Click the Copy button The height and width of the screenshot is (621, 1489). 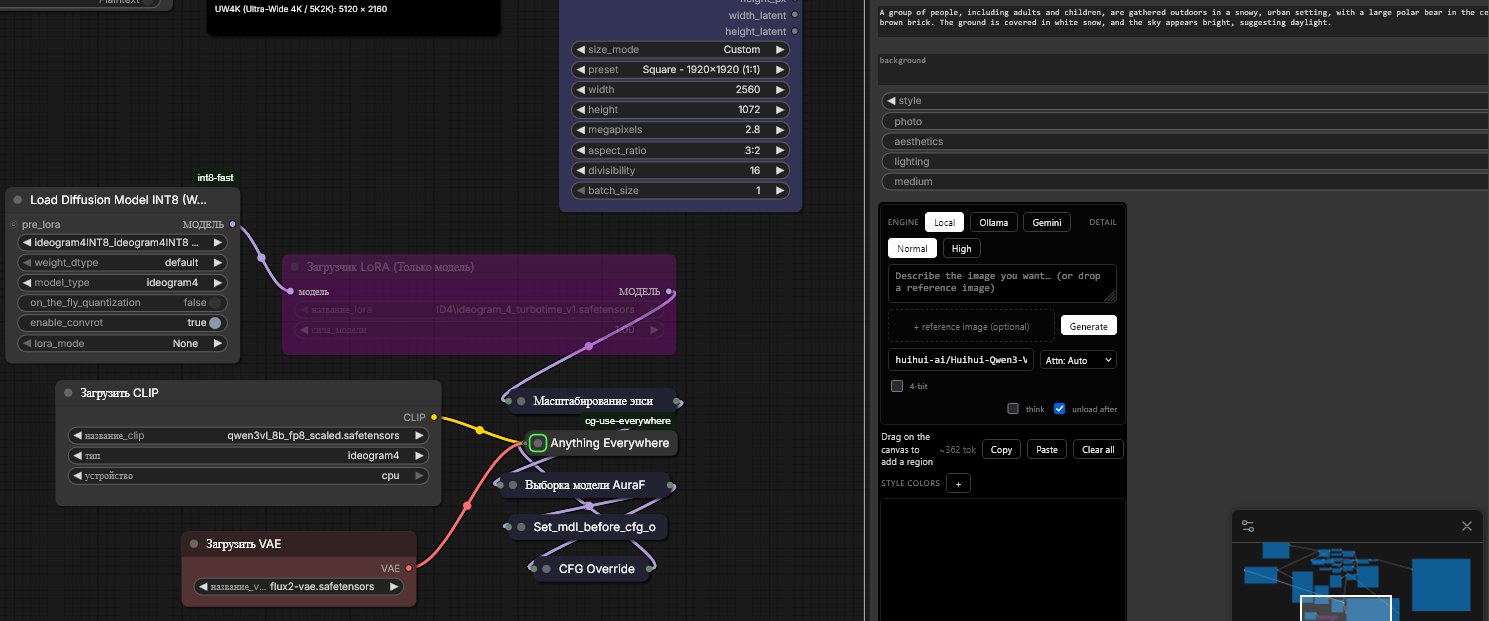click(x=1001, y=449)
